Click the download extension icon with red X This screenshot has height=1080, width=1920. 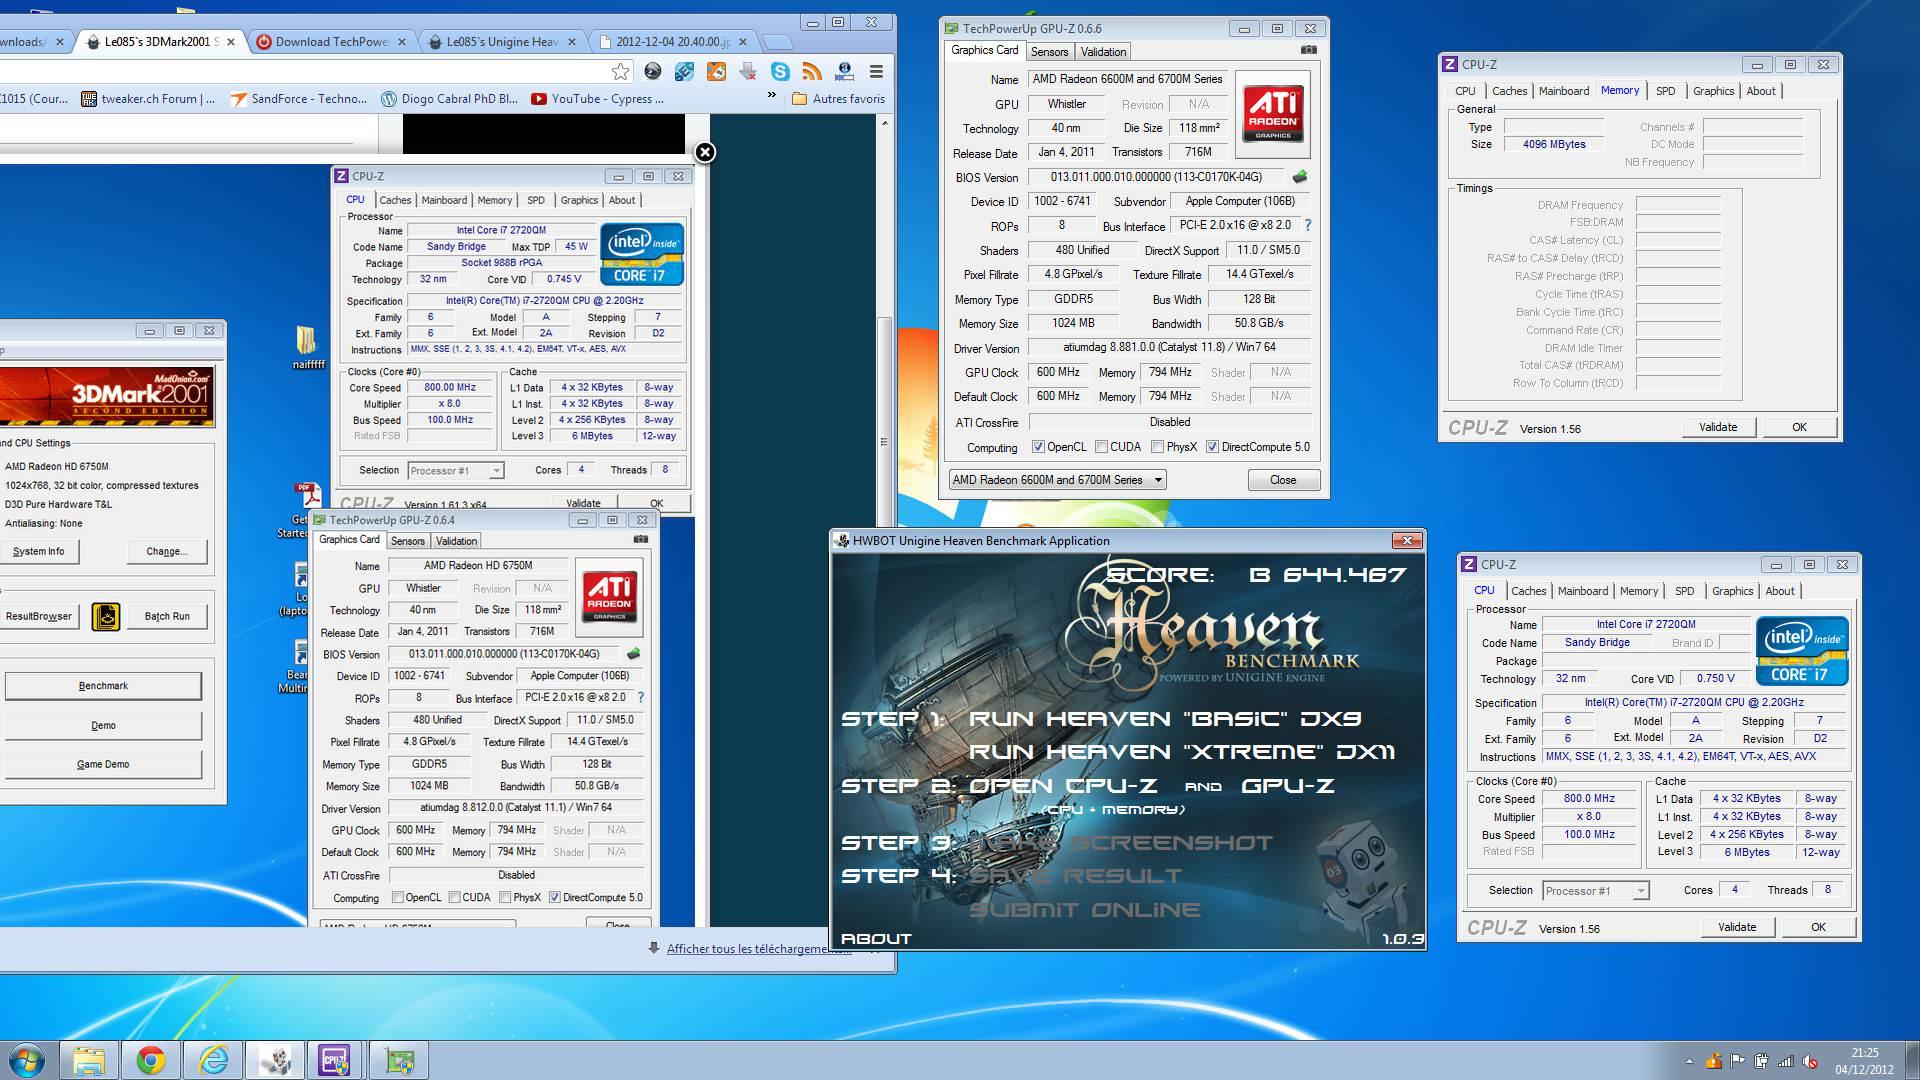pyautogui.click(x=748, y=71)
